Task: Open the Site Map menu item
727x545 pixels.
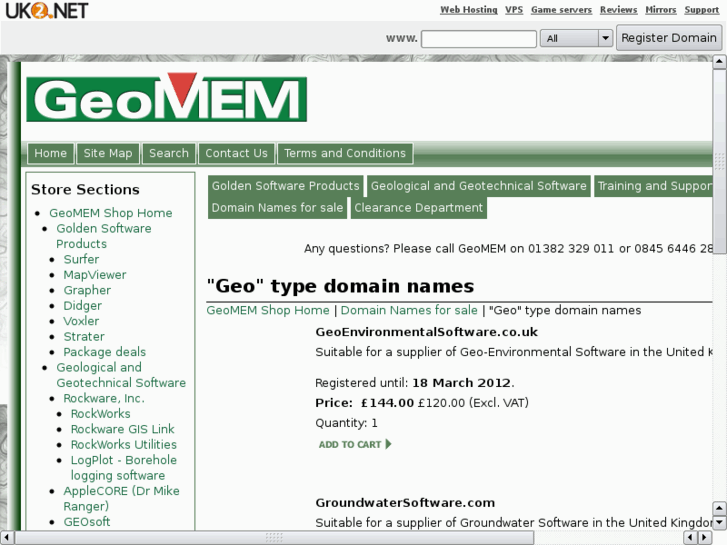Action: pyautogui.click(x=108, y=154)
